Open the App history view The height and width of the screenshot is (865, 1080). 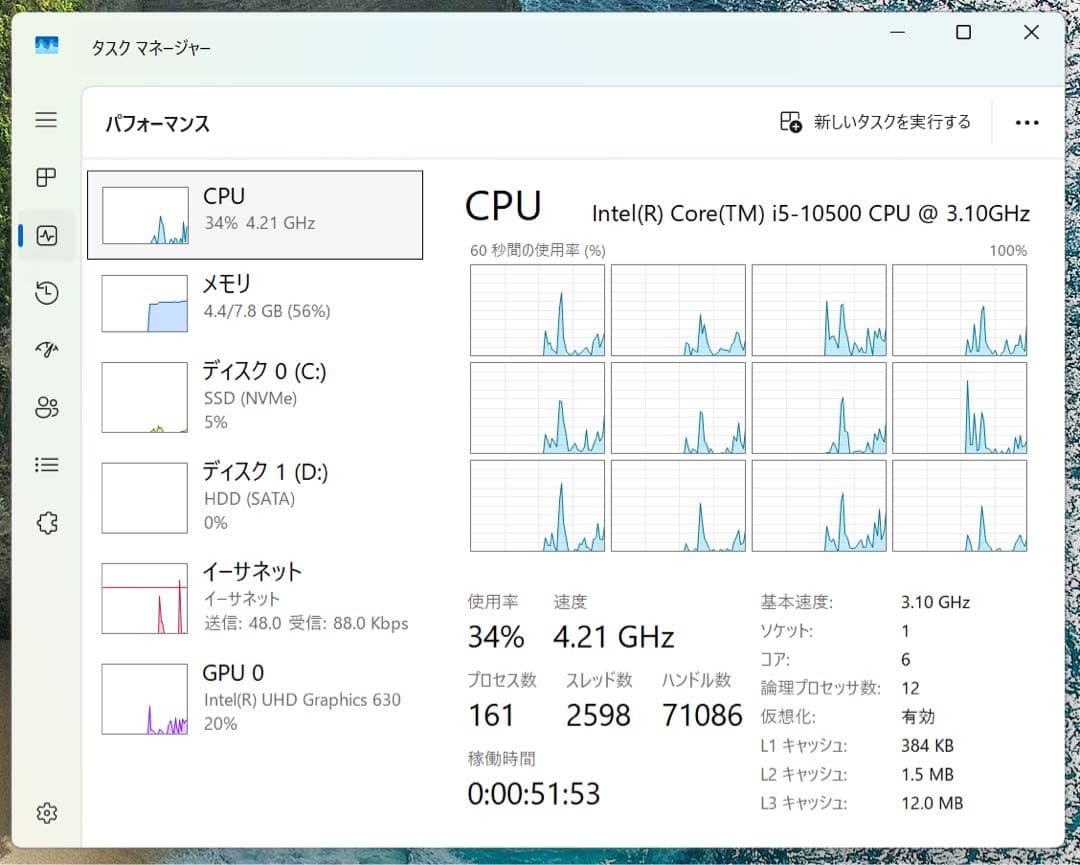point(46,293)
